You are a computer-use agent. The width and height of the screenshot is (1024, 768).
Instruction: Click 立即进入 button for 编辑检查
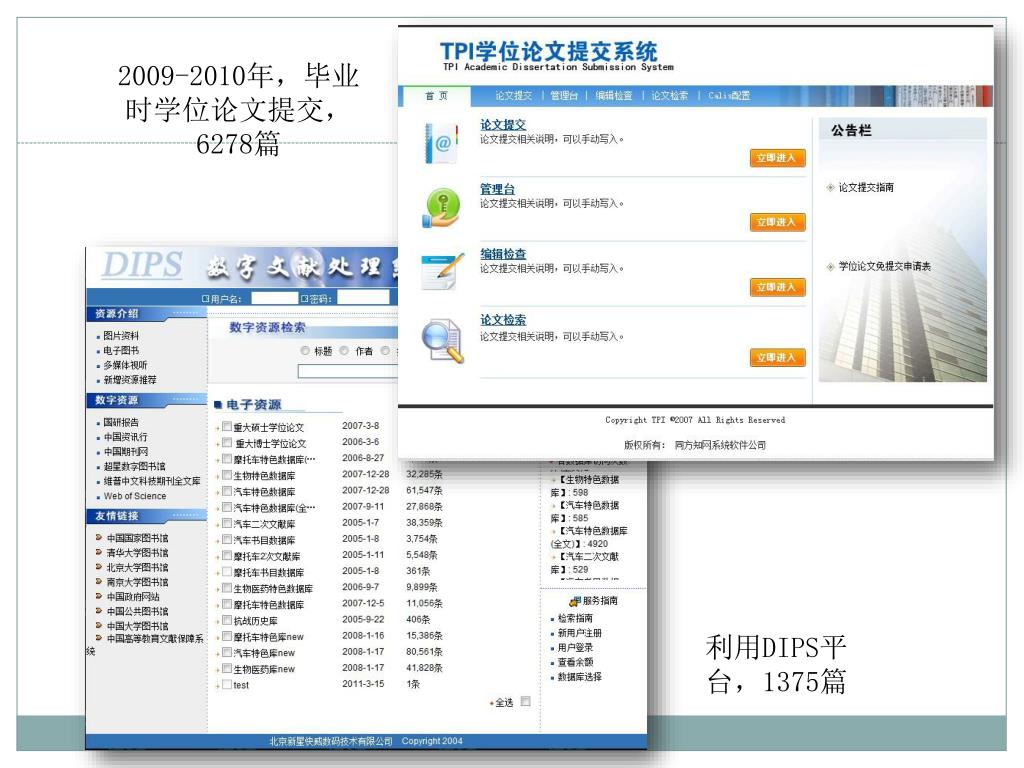(x=776, y=287)
